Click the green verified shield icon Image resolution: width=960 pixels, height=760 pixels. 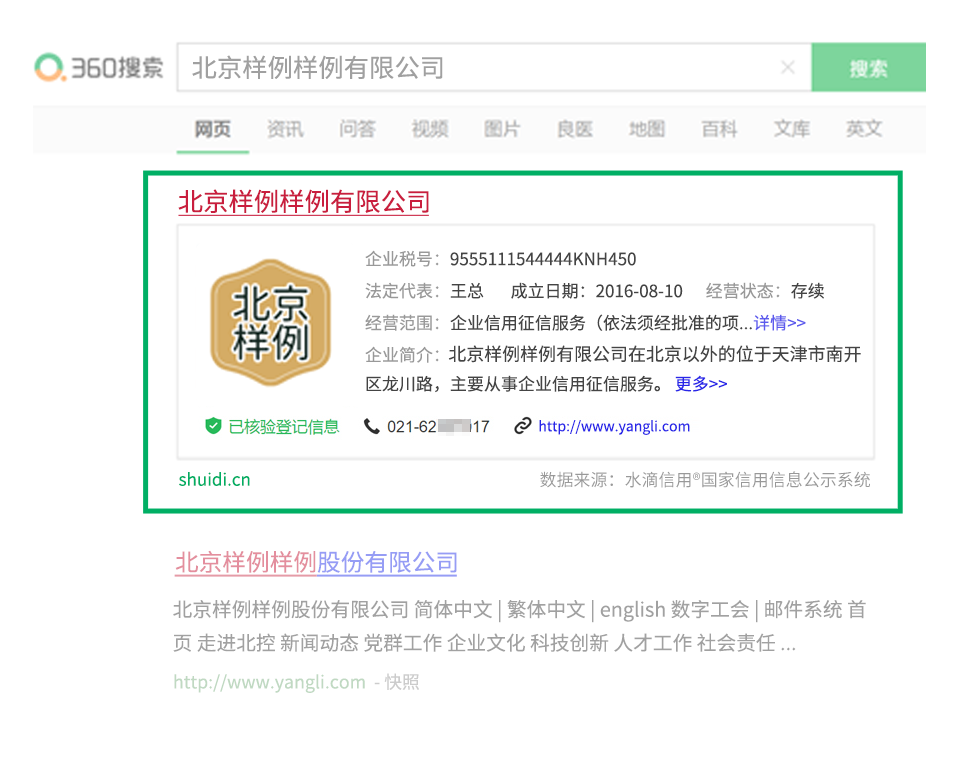tap(213, 426)
